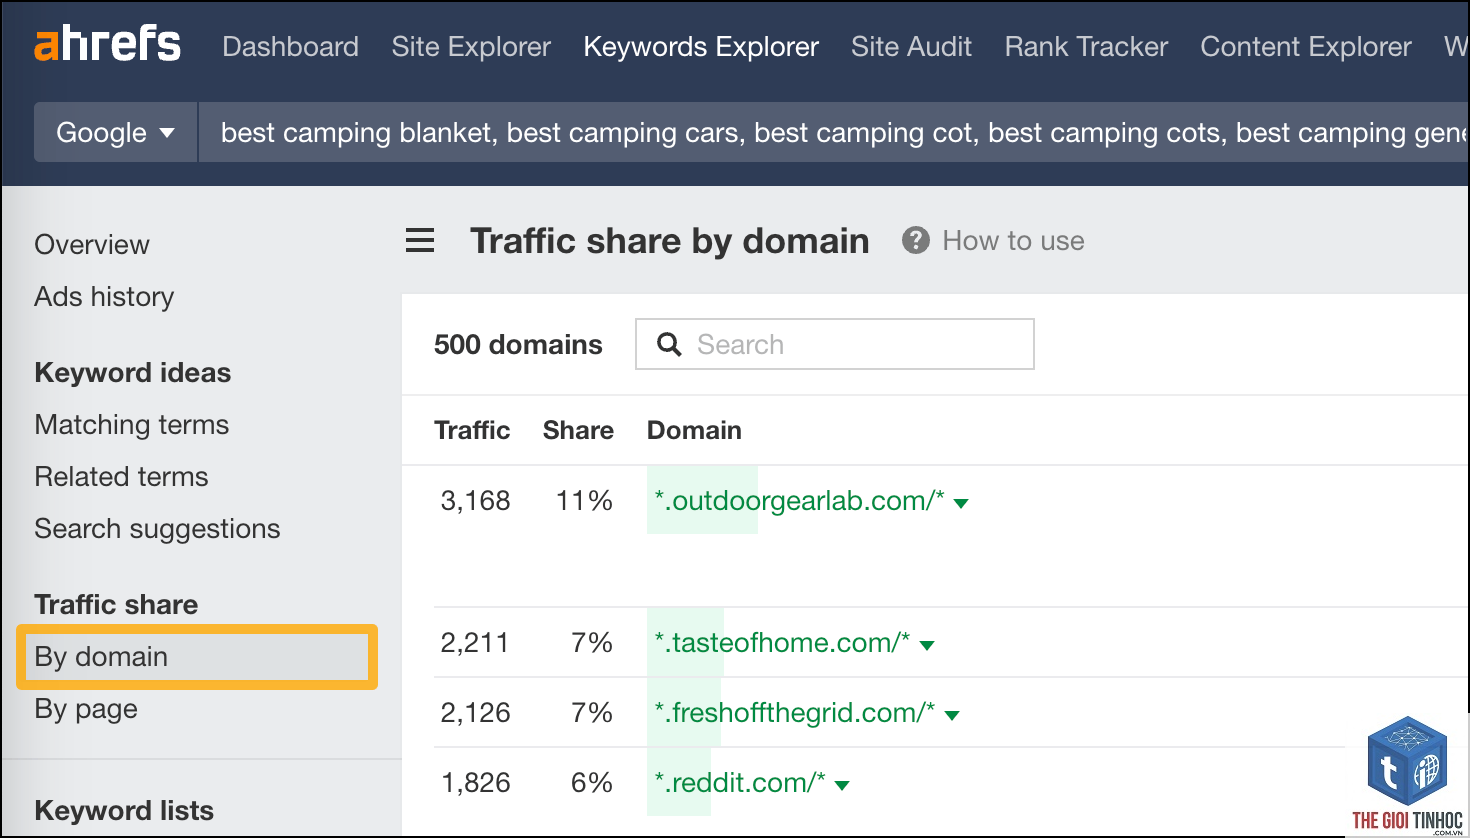Open Content Explorer
This screenshot has width=1470, height=838.
(x=1306, y=47)
